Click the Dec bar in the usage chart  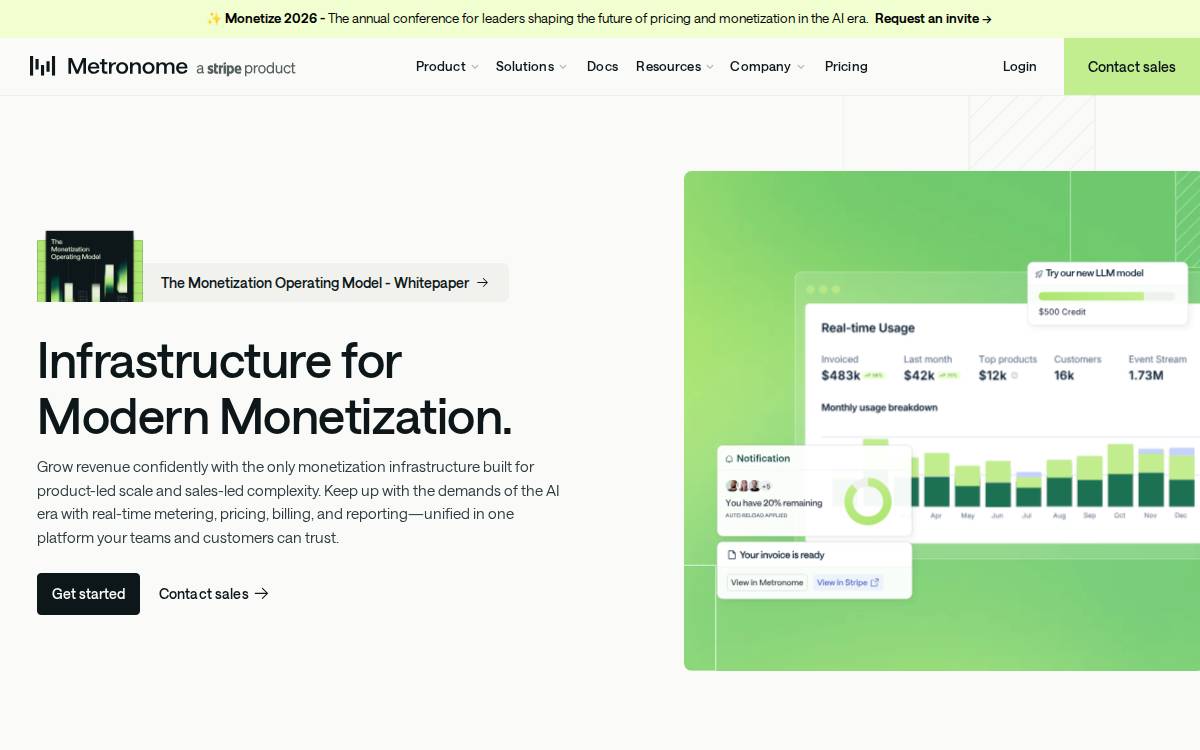point(1182,478)
